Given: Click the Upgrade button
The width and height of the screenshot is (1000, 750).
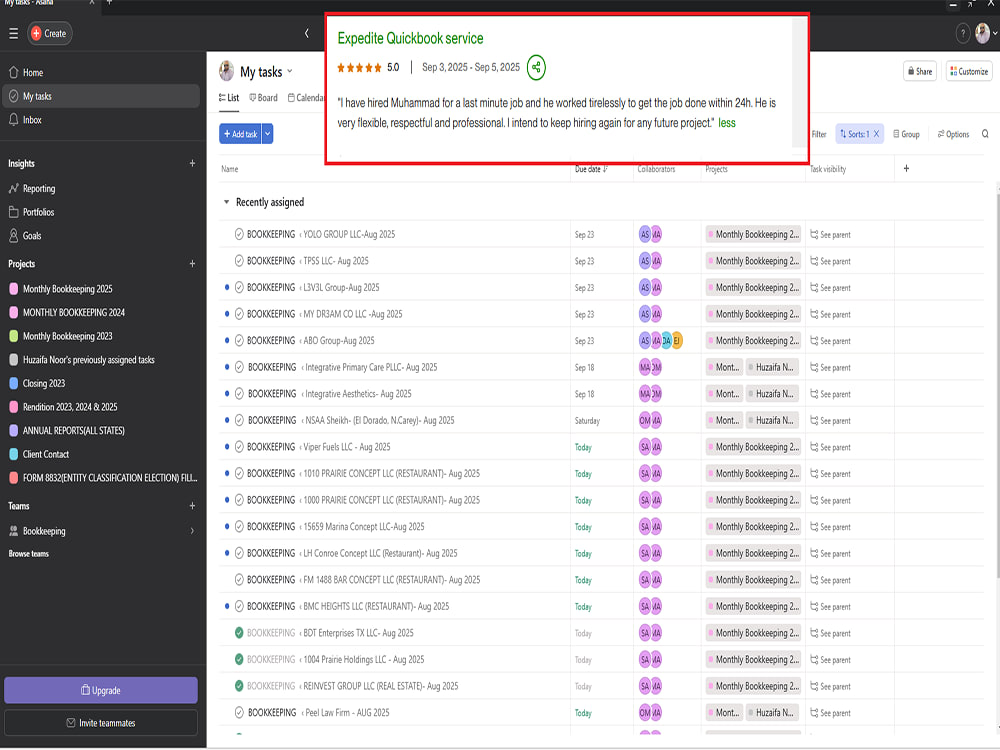Looking at the screenshot, I should click(x=101, y=690).
